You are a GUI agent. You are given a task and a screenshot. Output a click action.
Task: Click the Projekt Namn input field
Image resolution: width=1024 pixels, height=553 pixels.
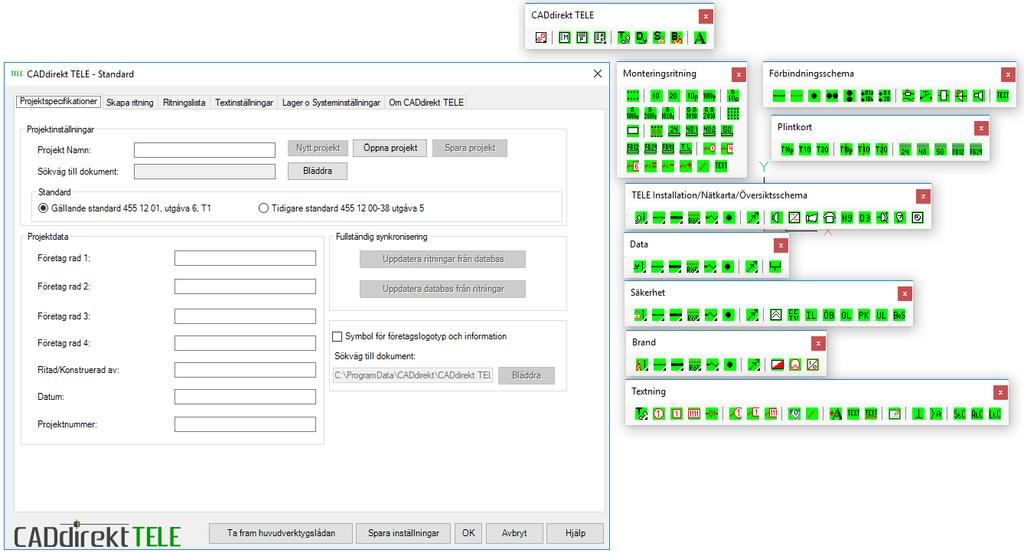click(x=204, y=150)
